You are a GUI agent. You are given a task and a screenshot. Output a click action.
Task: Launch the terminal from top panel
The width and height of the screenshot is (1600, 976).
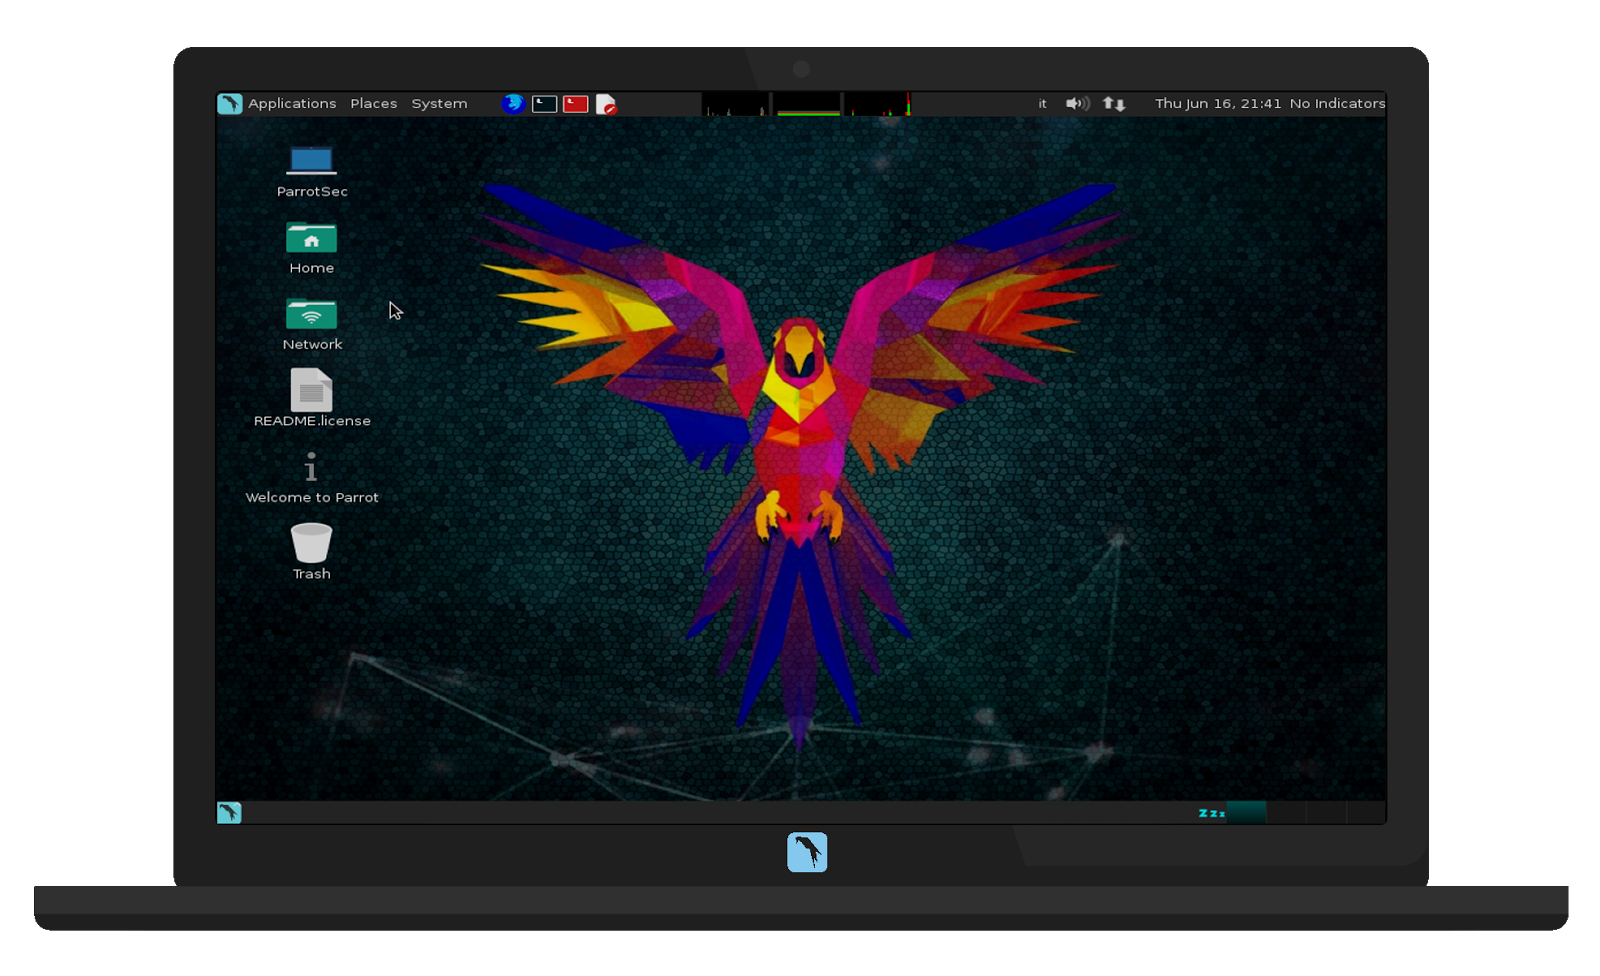(544, 104)
